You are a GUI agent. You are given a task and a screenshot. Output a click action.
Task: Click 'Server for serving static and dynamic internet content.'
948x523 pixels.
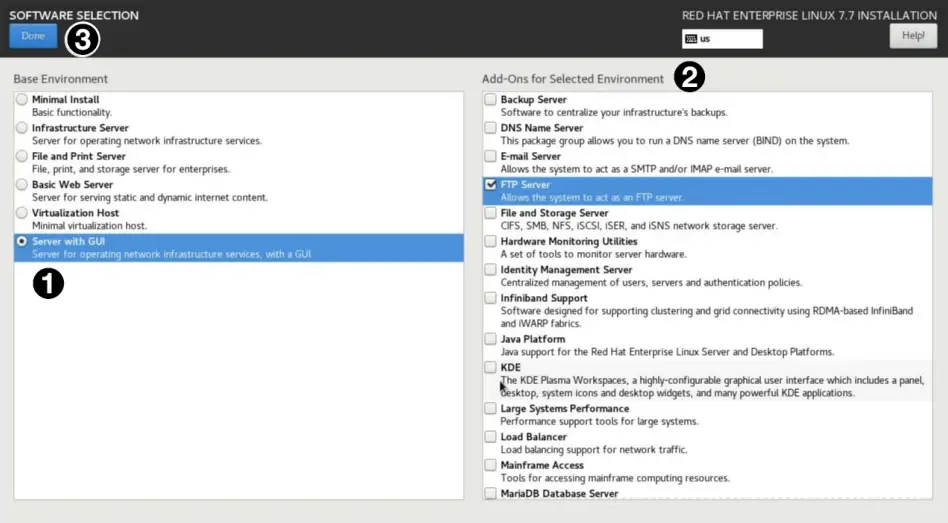(x=150, y=198)
